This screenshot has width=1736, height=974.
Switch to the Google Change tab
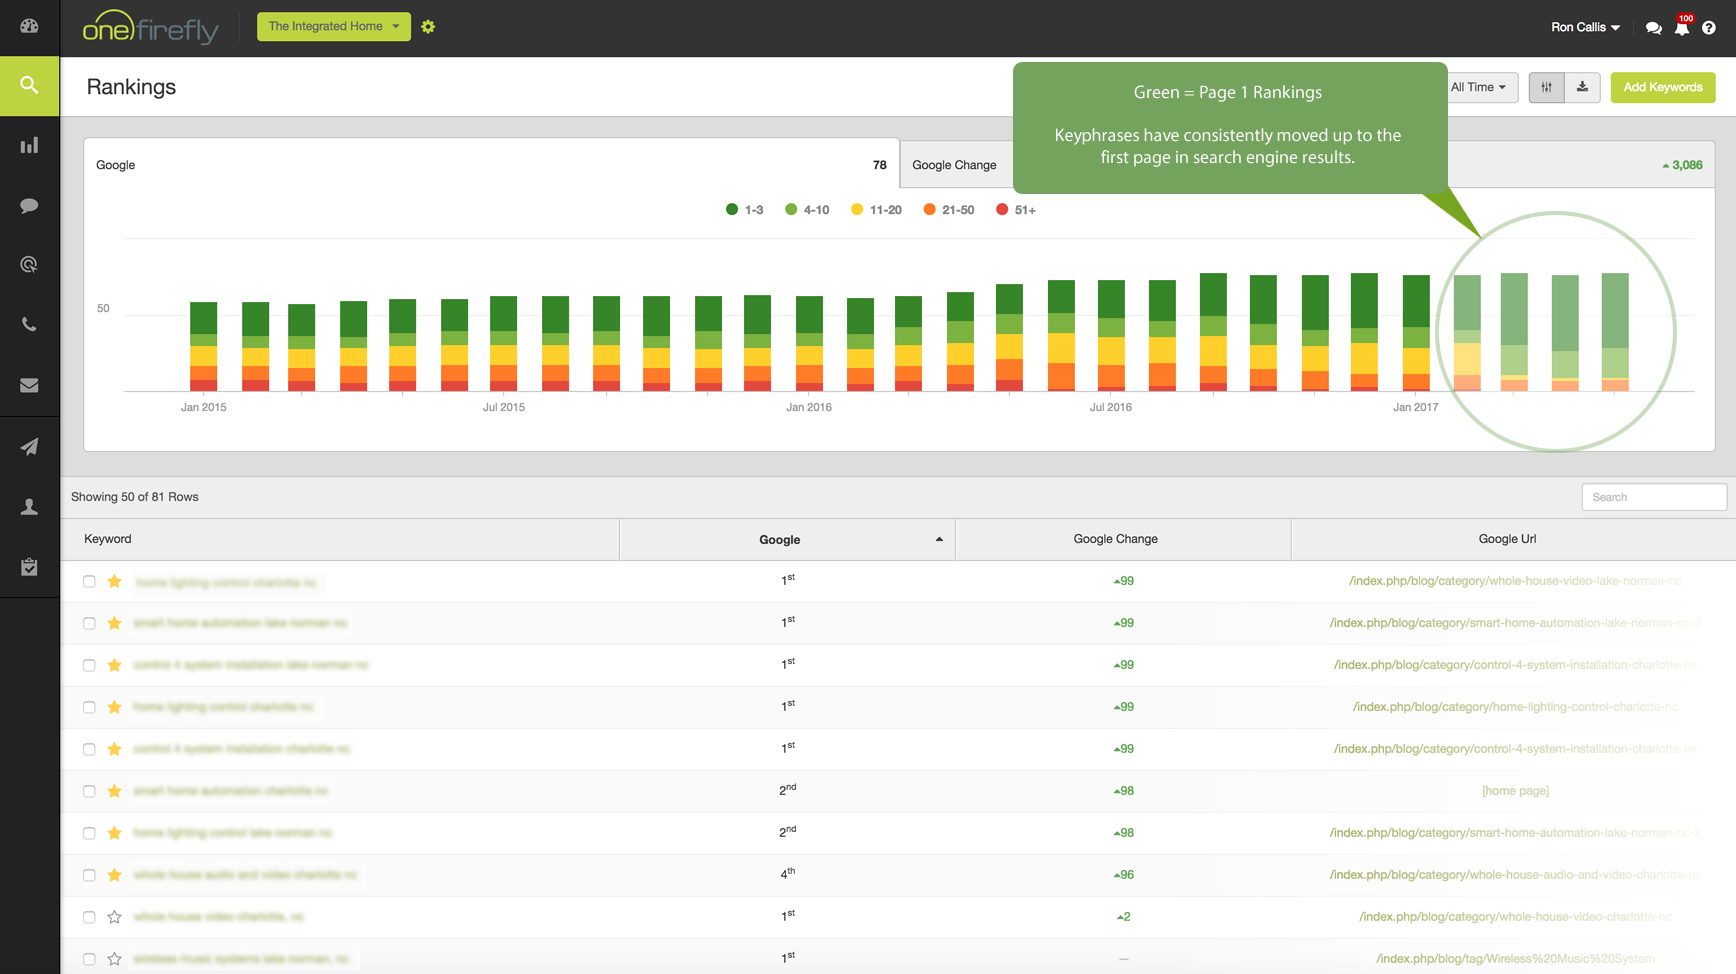tap(954, 165)
